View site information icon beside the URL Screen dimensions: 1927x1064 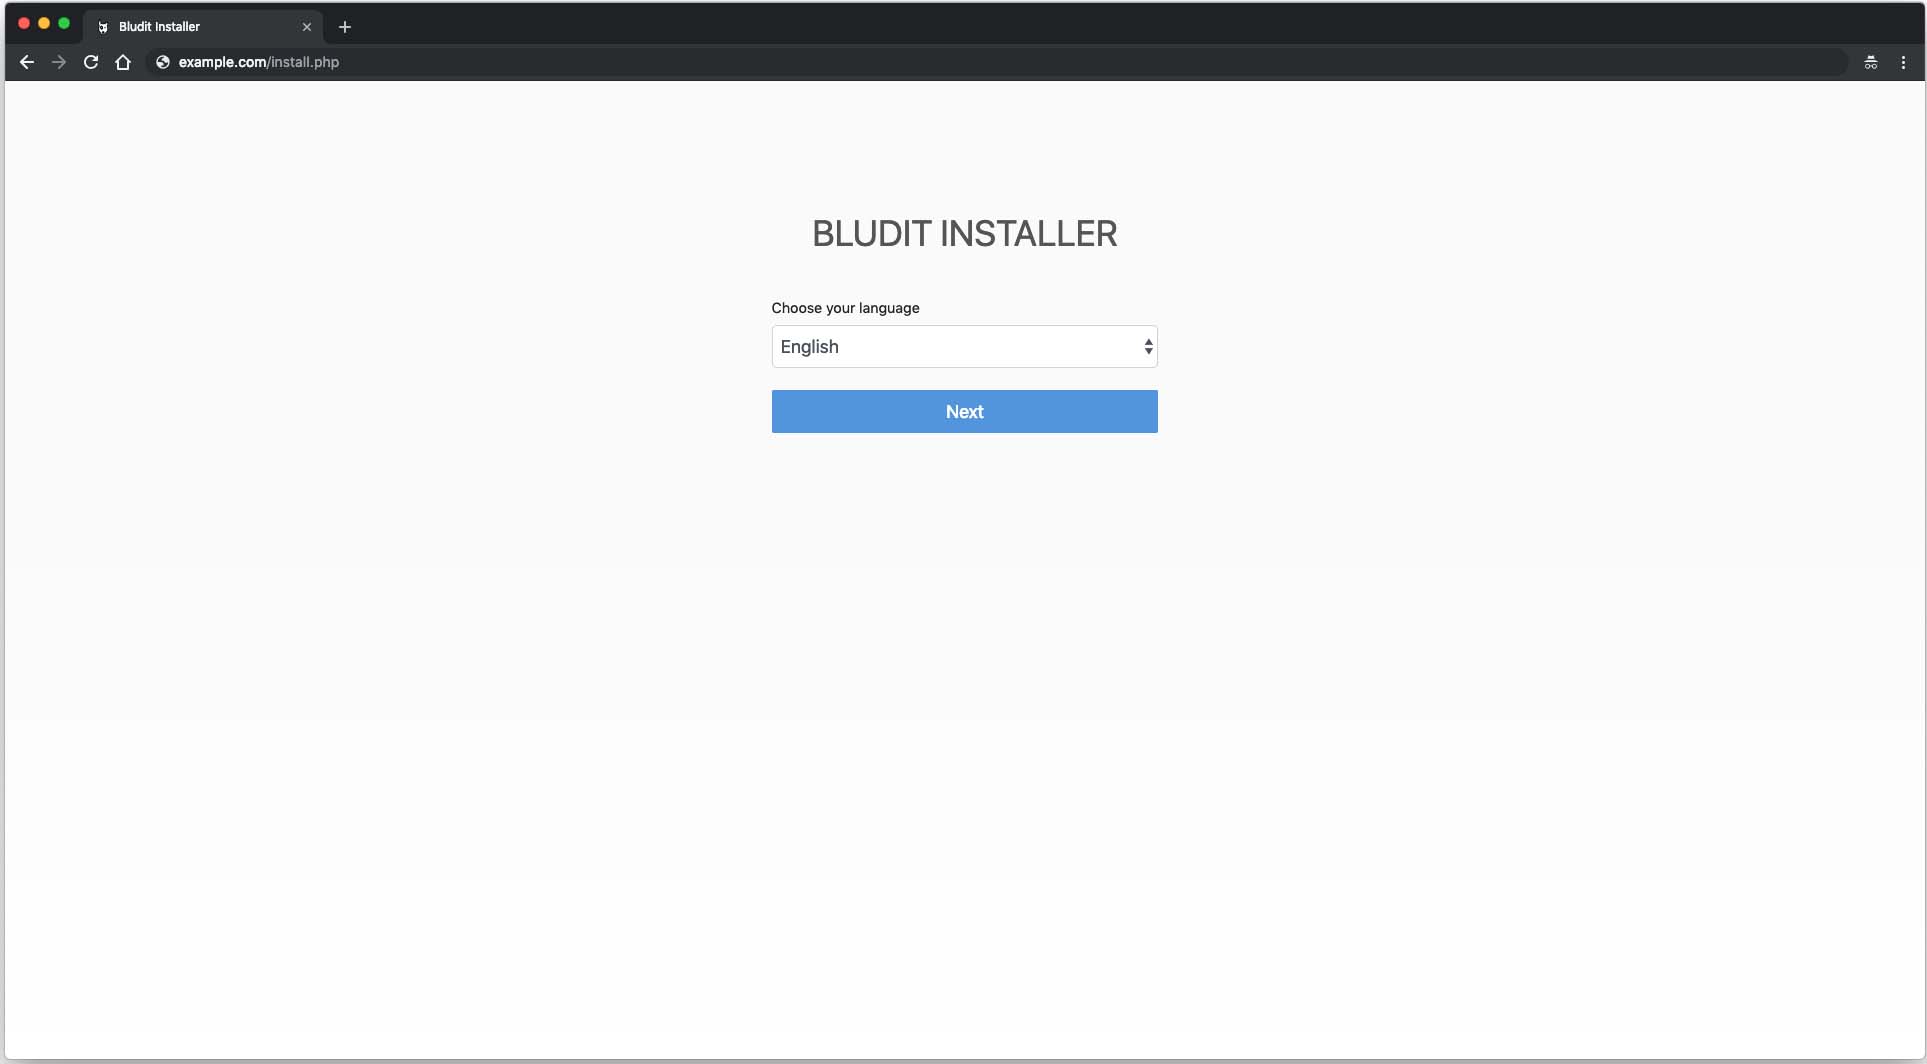point(163,62)
